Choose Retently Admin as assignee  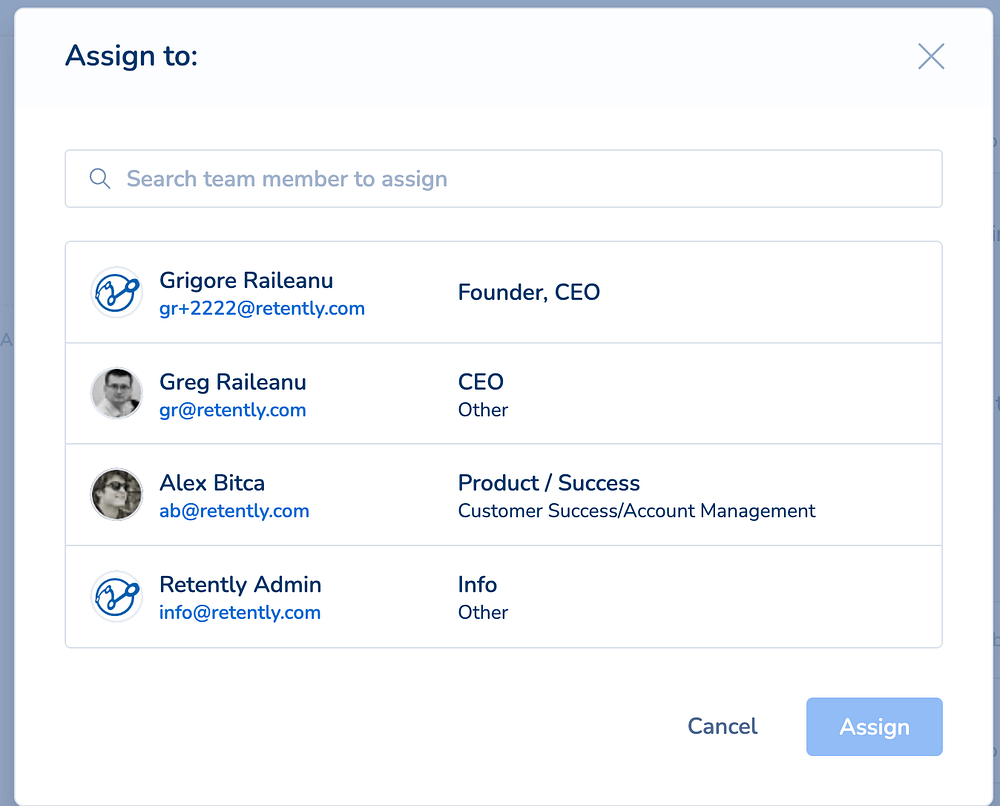coord(240,584)
